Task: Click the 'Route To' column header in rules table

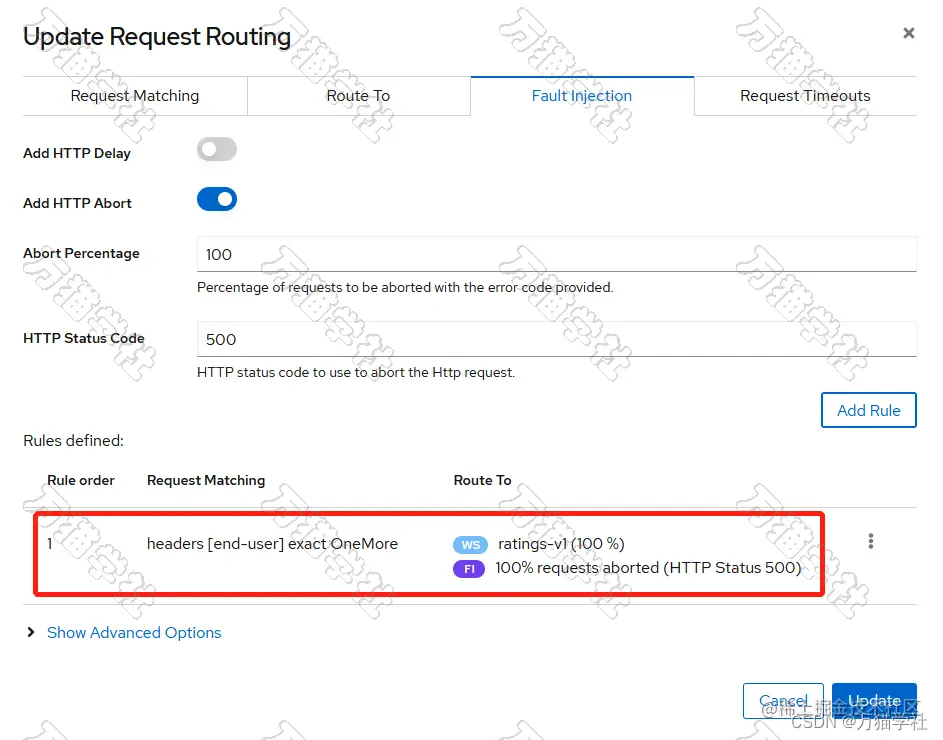Action: coord(482,481)
